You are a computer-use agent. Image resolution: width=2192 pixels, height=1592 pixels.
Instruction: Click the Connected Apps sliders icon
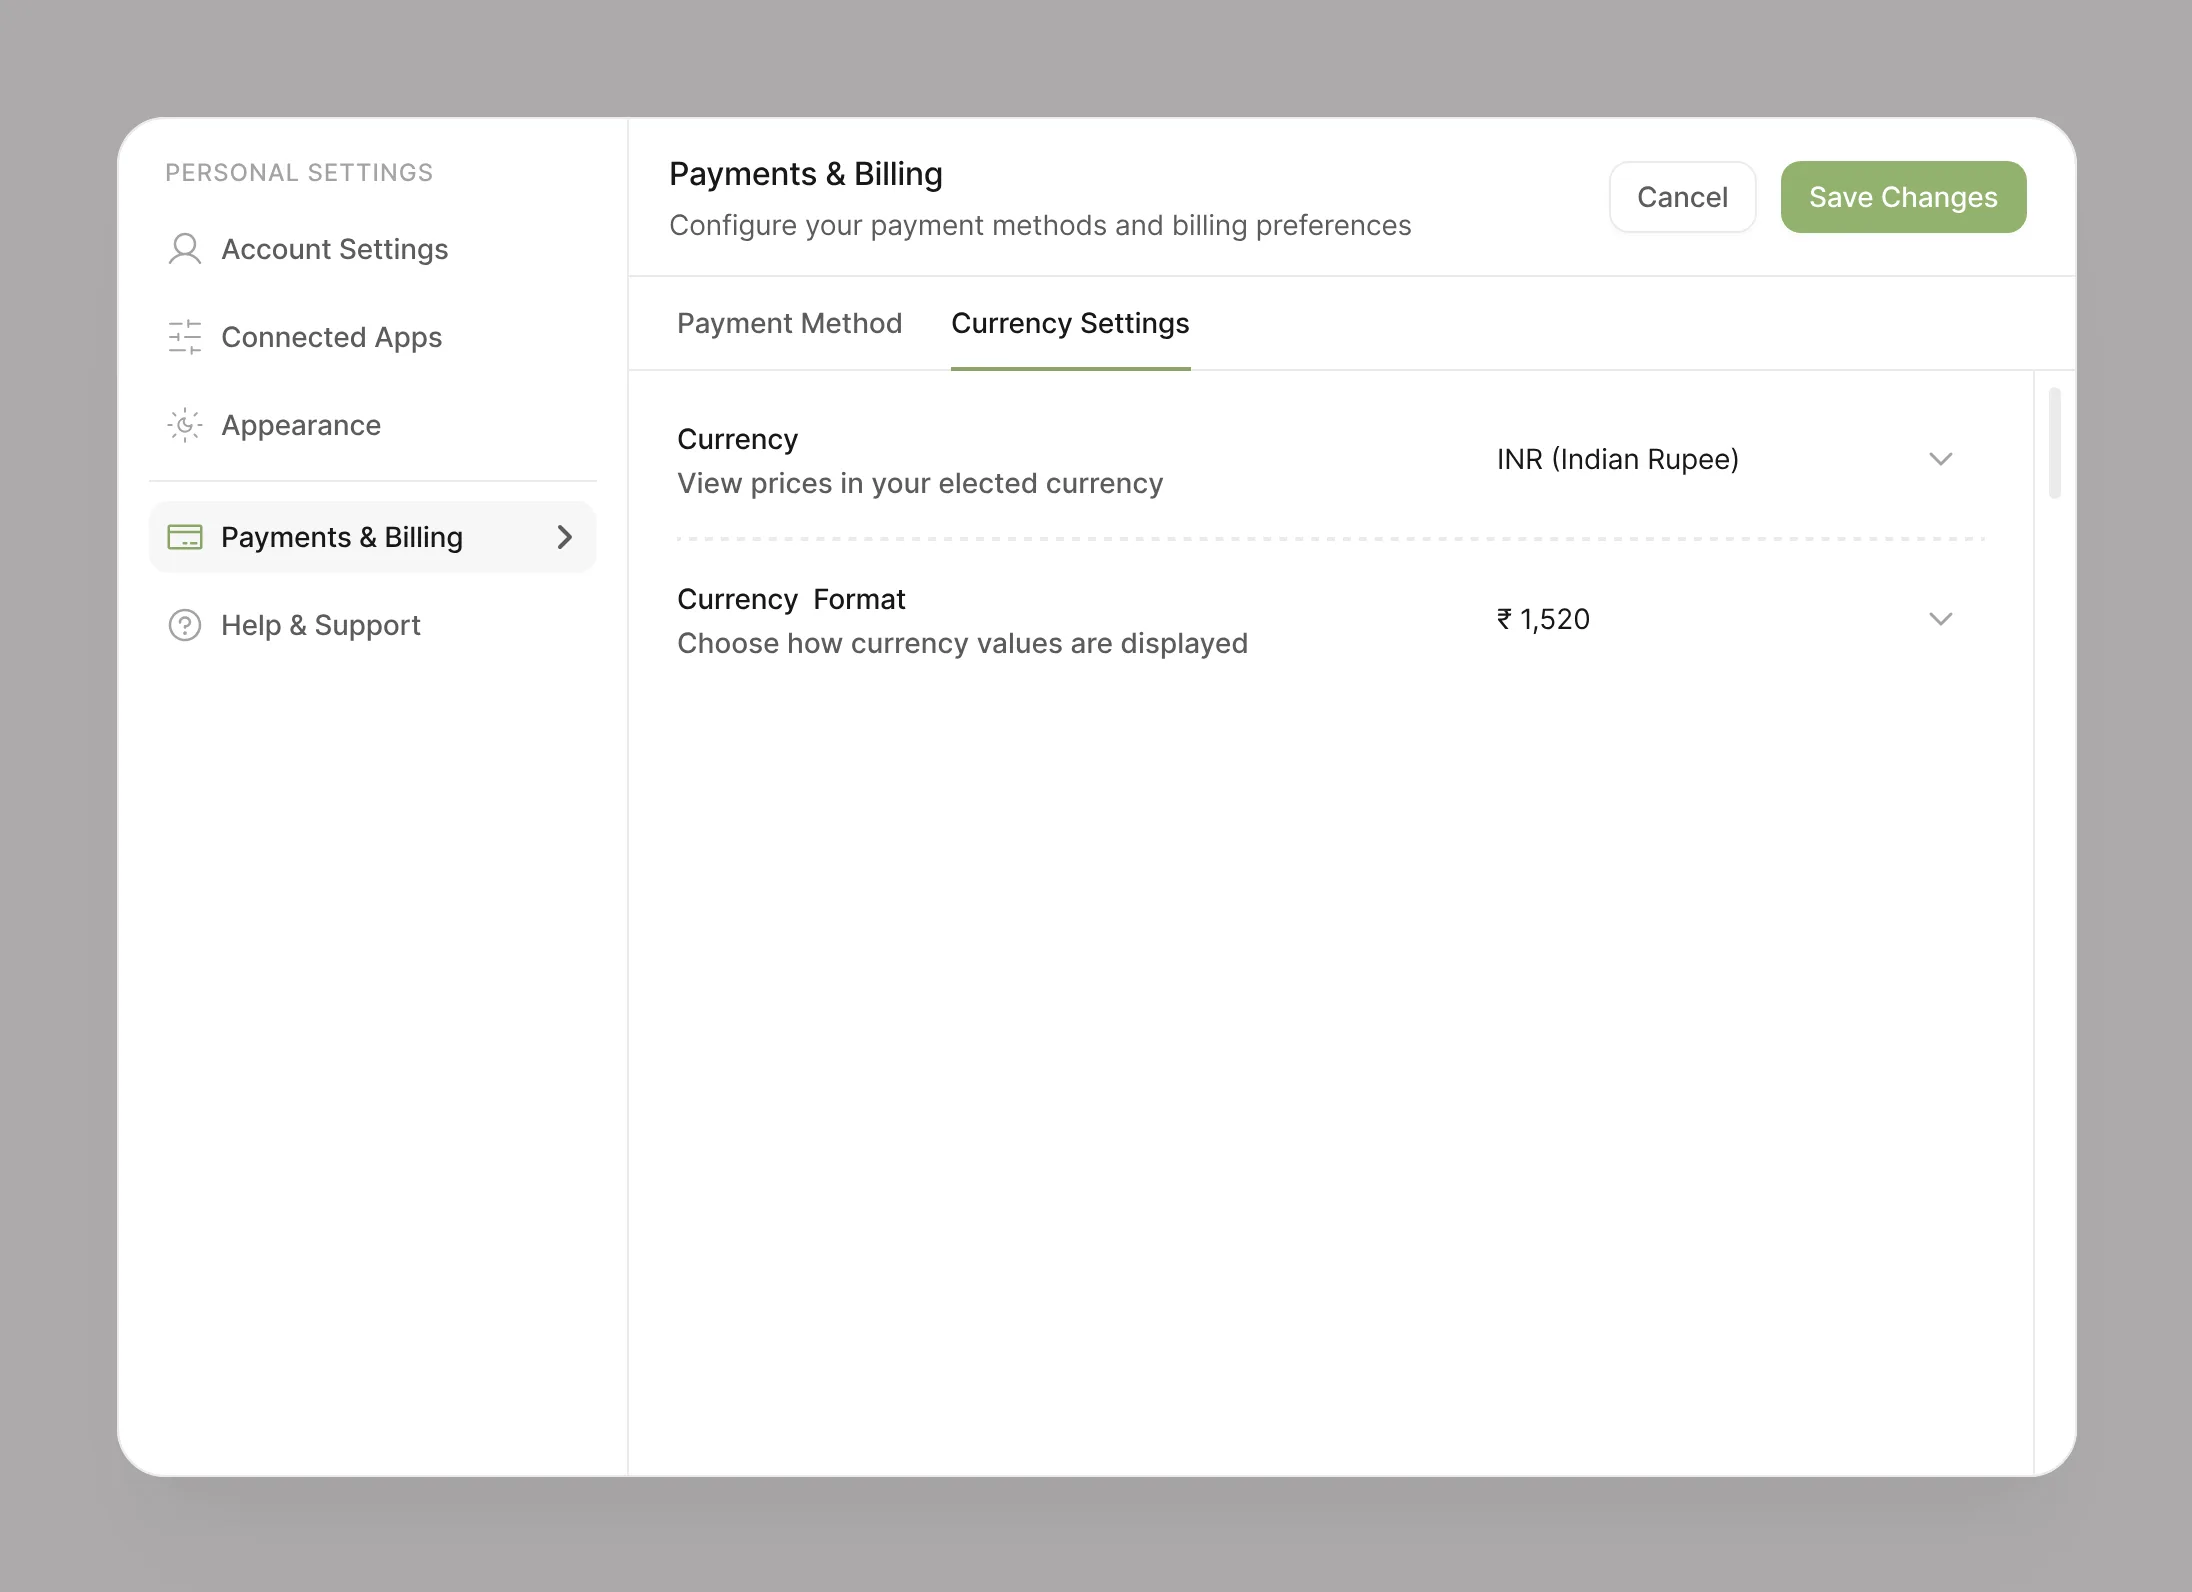coord(185,337)
